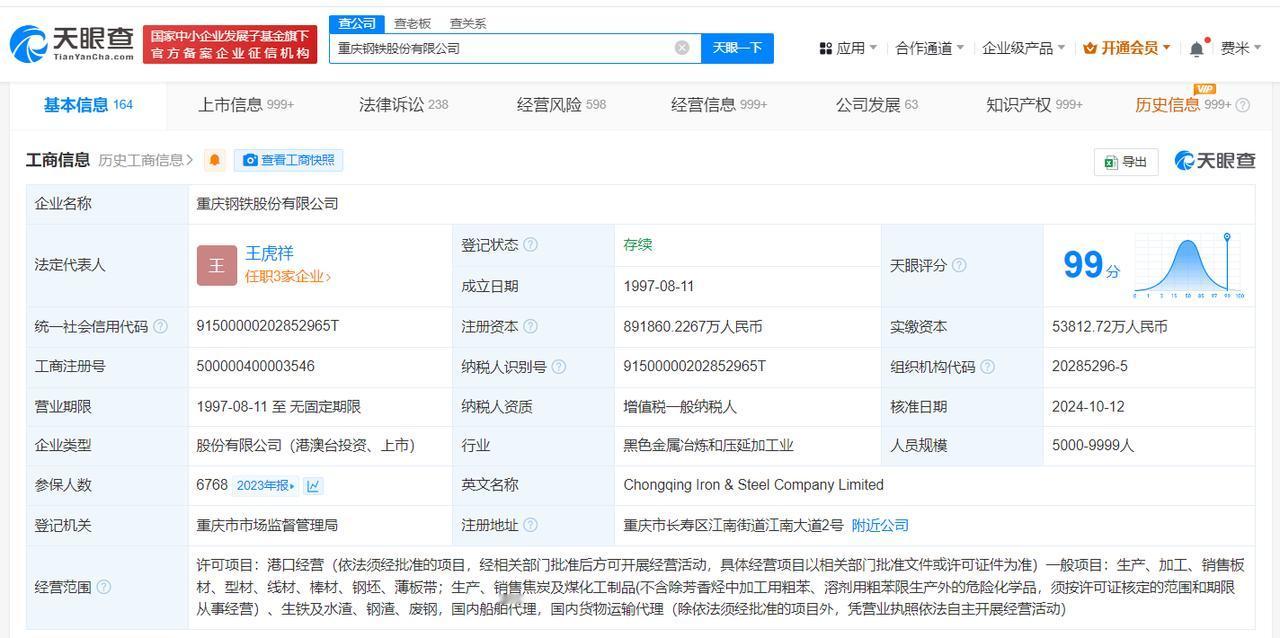
Task: Switch to the 经营风险 tab
Action: coord(561,105)
